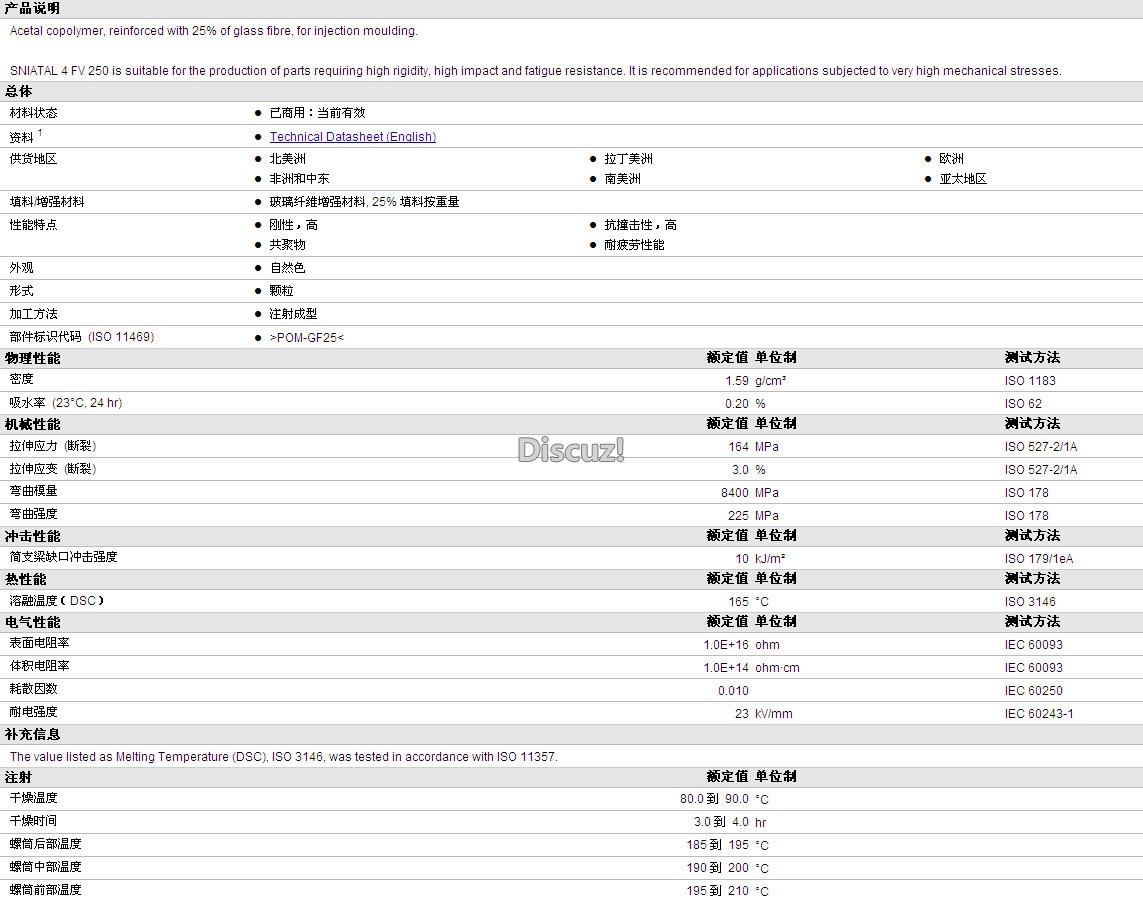Click the 刚性，高 feature entry

pyautogui.click(x=294, y=225)
